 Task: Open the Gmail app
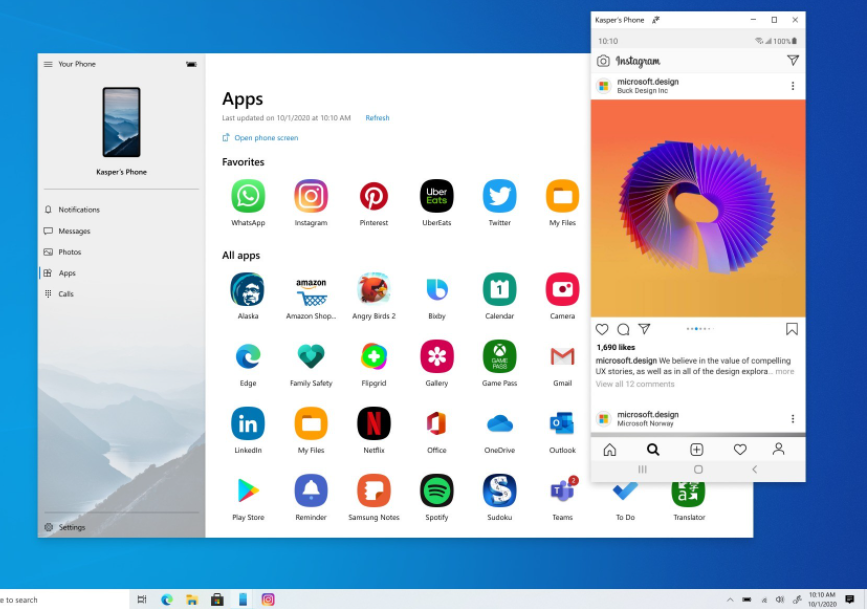coord(562,357)
